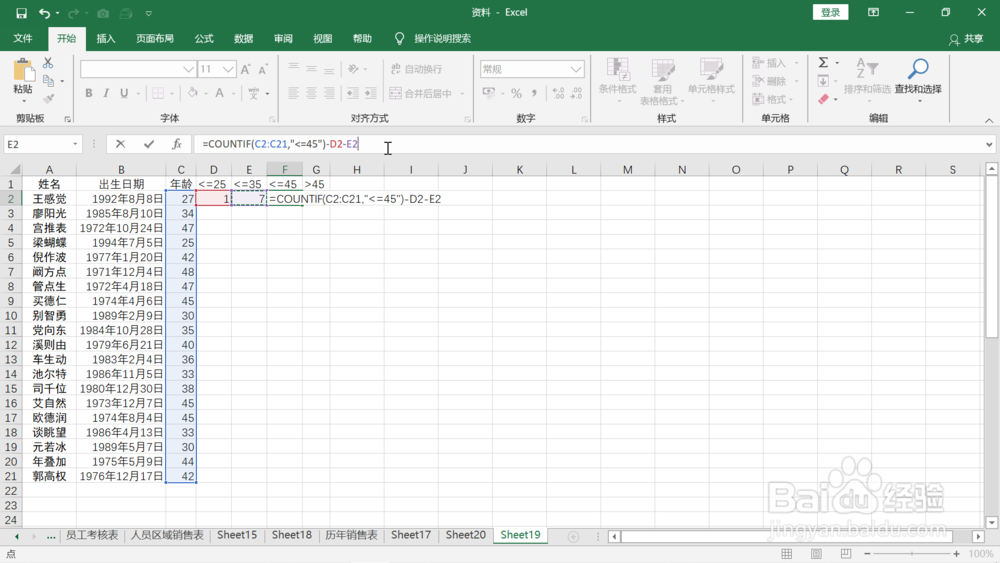The height and width of the screenshot is (563, 1000).
Task: Open fill color bucket
Action: pos(192,94)
